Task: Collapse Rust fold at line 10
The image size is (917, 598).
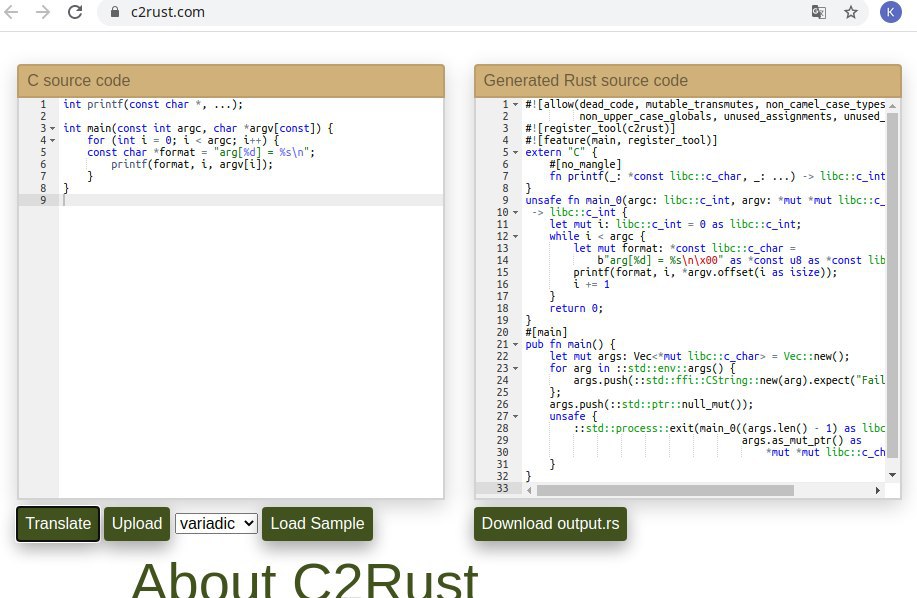Action: pos(515,212)
